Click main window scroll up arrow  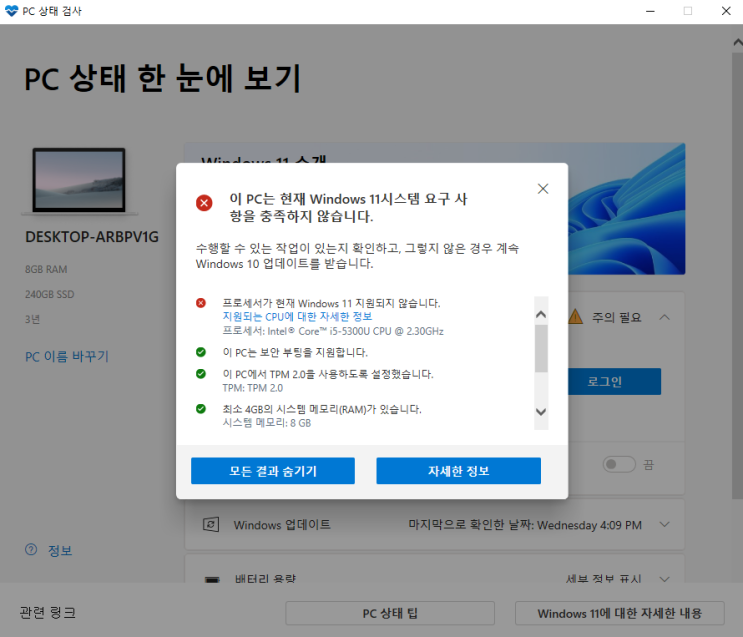pos(737,42)
